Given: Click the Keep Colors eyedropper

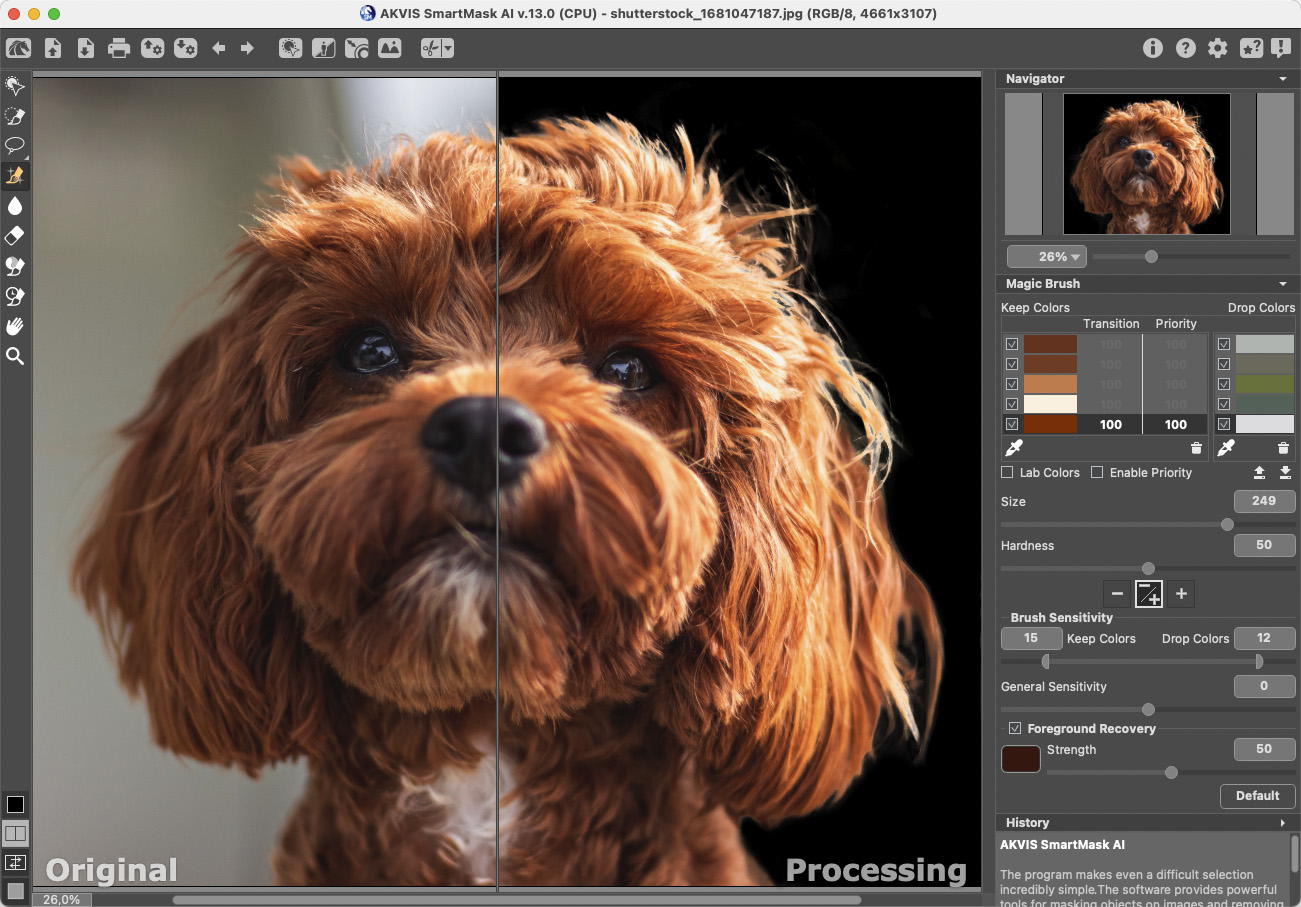Looking at the screenshot, I should (1014, 448).
